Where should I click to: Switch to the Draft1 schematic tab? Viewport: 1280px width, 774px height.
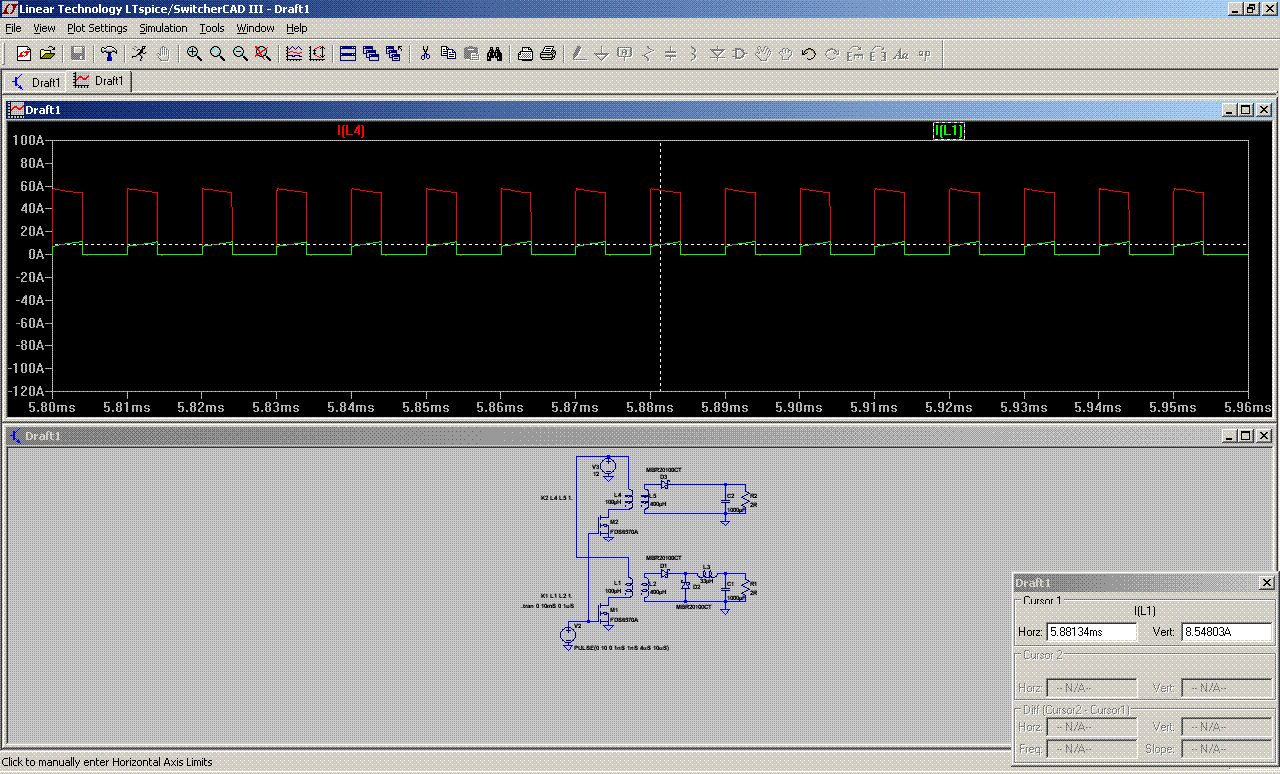pyautogui.click(x=36, y=82)
